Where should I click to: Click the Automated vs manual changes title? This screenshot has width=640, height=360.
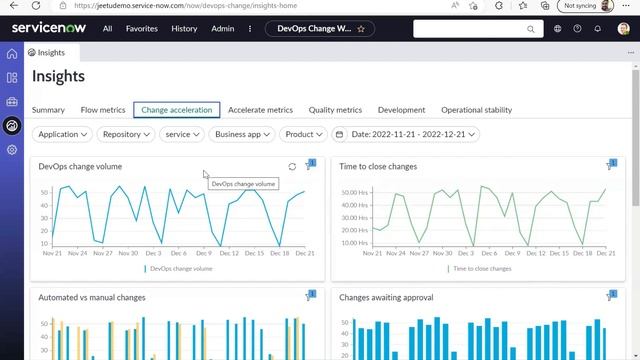pos(92,298)
